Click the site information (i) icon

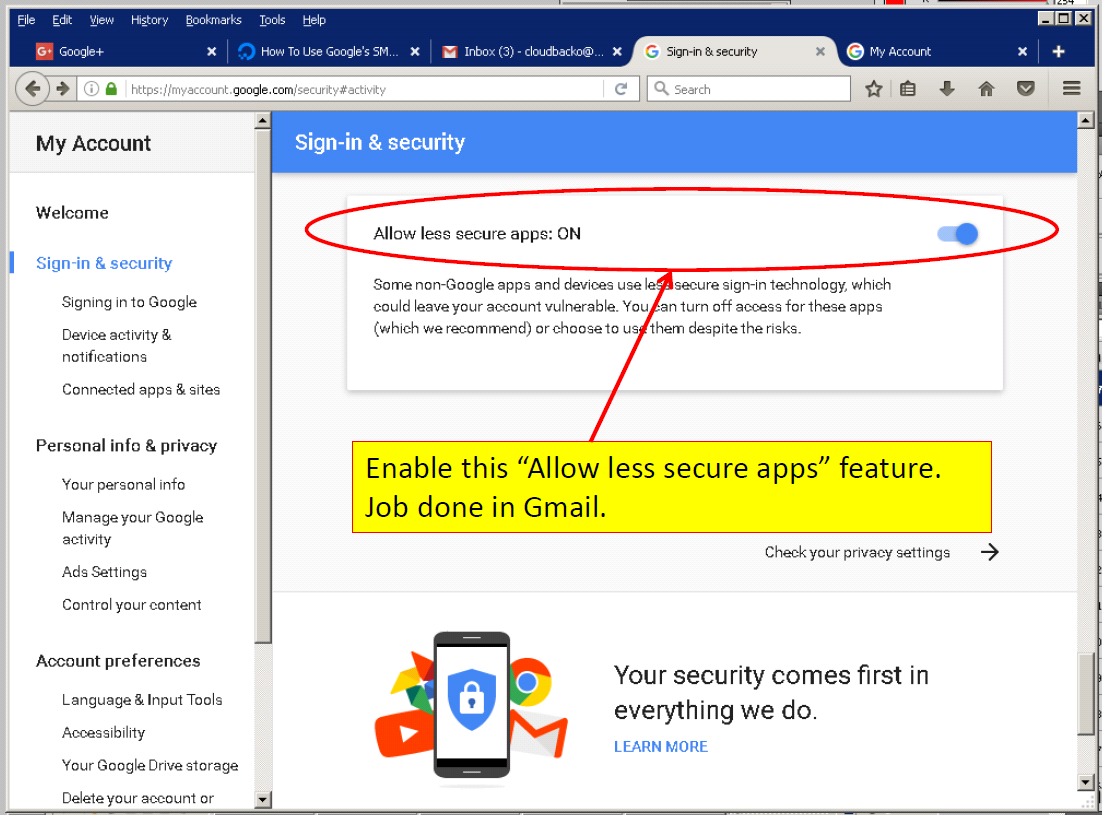91,89
